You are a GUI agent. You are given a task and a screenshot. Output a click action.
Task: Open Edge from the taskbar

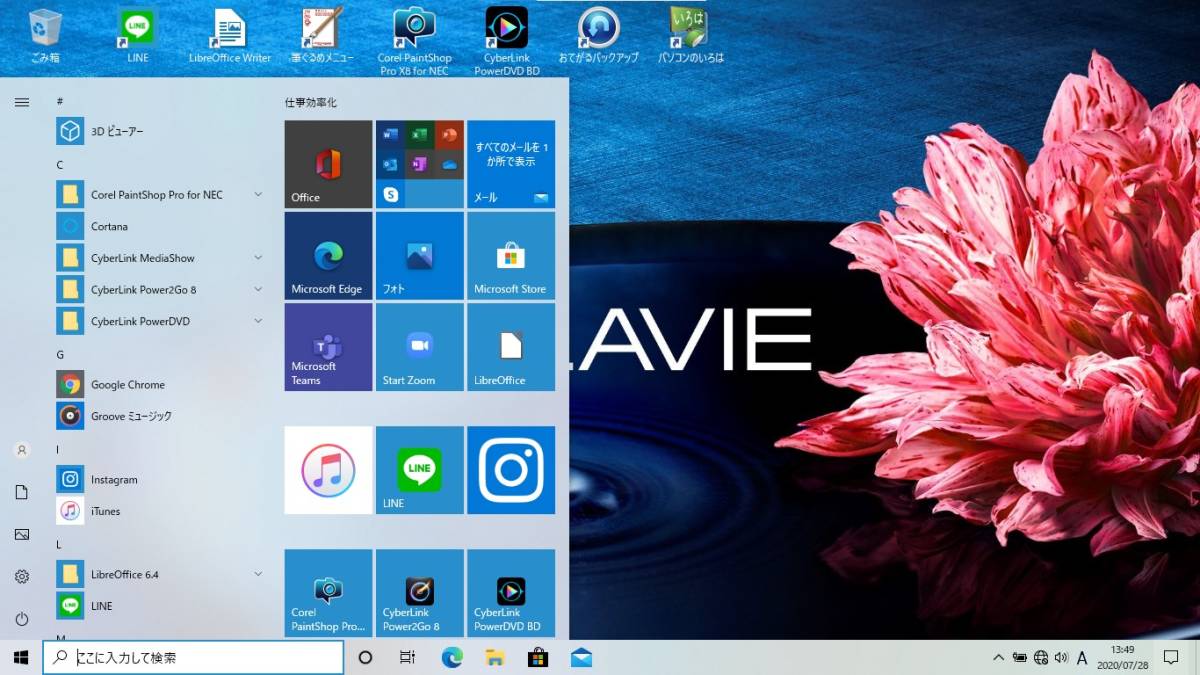452,657
